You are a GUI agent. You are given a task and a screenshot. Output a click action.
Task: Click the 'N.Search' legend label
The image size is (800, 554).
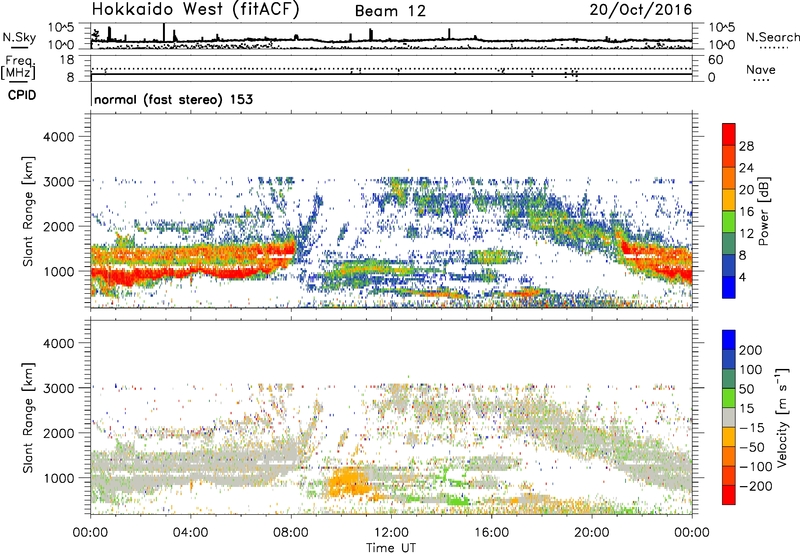tap(772, 37)
